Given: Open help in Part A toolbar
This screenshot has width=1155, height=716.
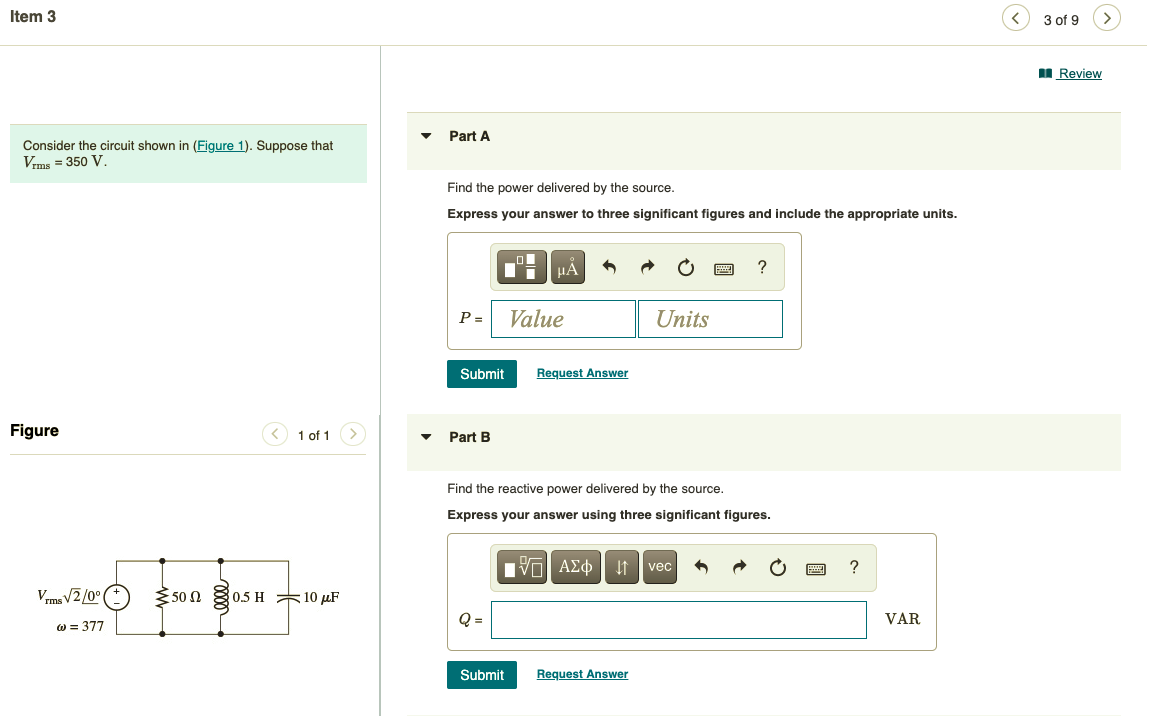Looking at the screenshot, I should pyautogui.click(x=762, y=267).
